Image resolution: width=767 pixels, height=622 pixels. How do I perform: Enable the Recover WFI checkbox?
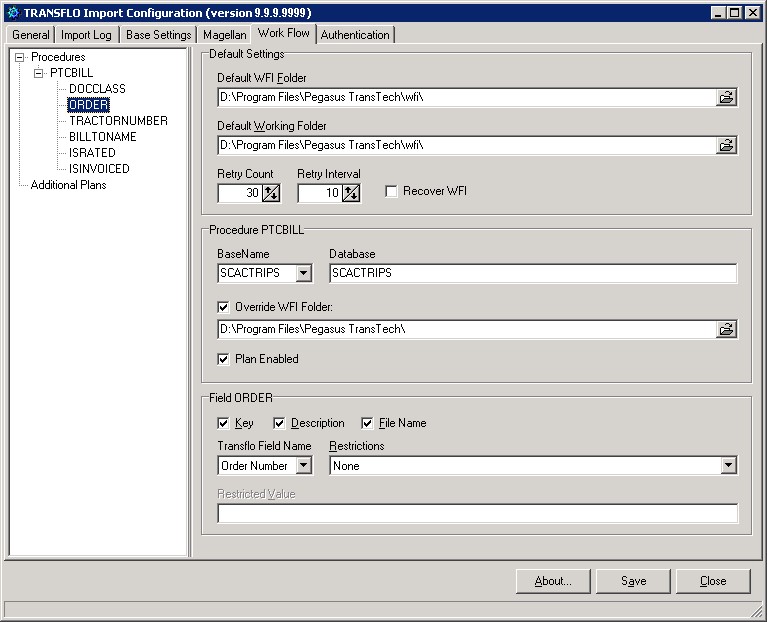[x=391, y=191]
